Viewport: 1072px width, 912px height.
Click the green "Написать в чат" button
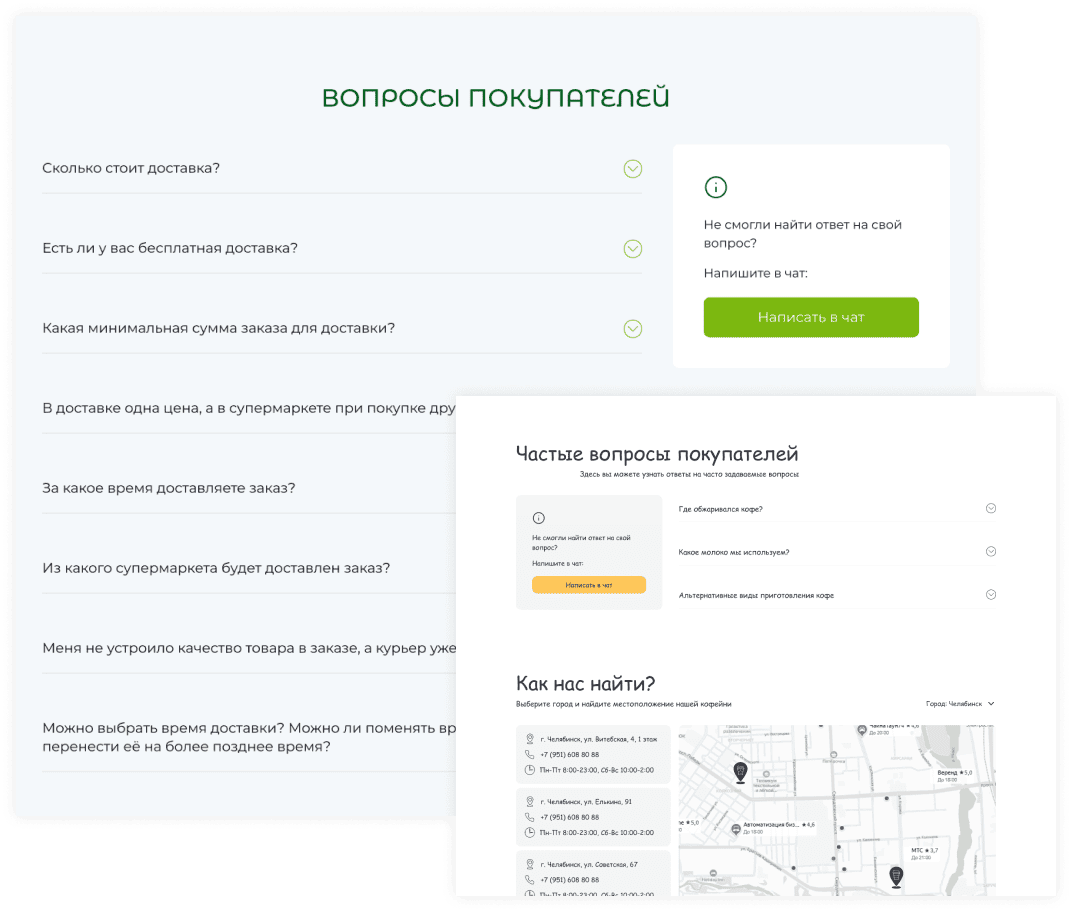pyautogui.click(x=811, y=317)
